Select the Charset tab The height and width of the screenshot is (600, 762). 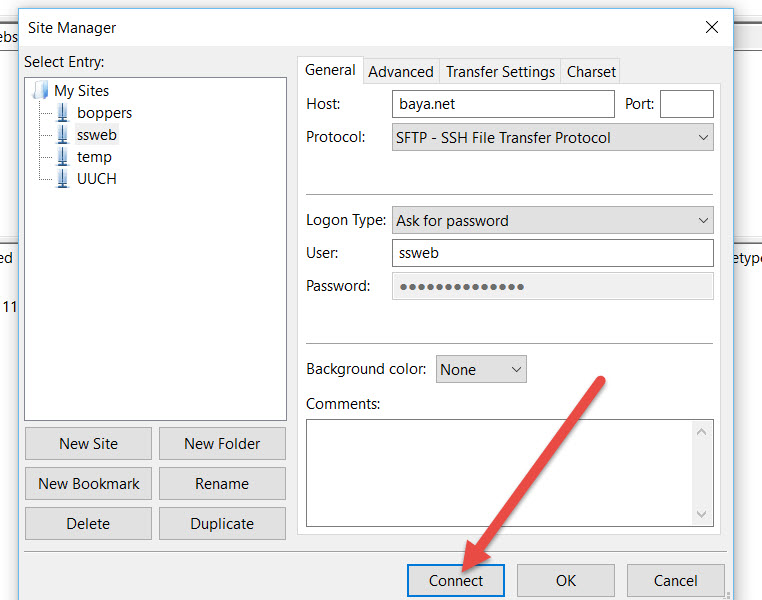[x=591, y=72]
